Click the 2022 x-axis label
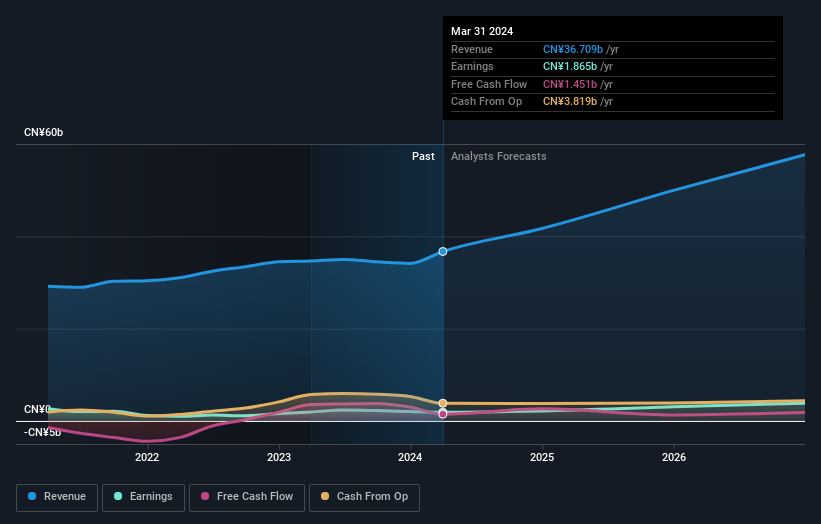821x524 pixels. pos(147,457)
